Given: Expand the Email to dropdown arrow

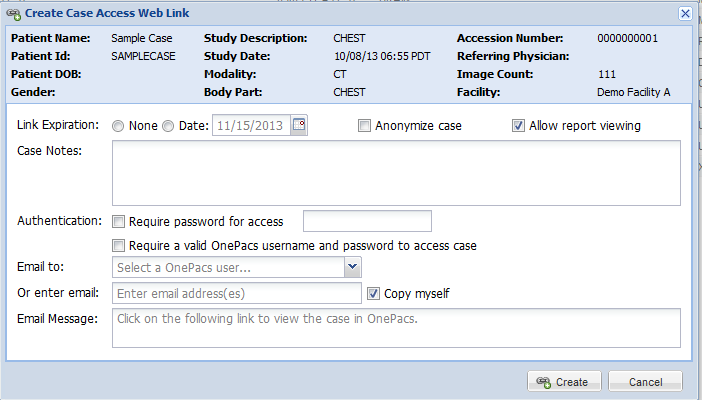Looking at the screenshot, I should click(353, 267).
